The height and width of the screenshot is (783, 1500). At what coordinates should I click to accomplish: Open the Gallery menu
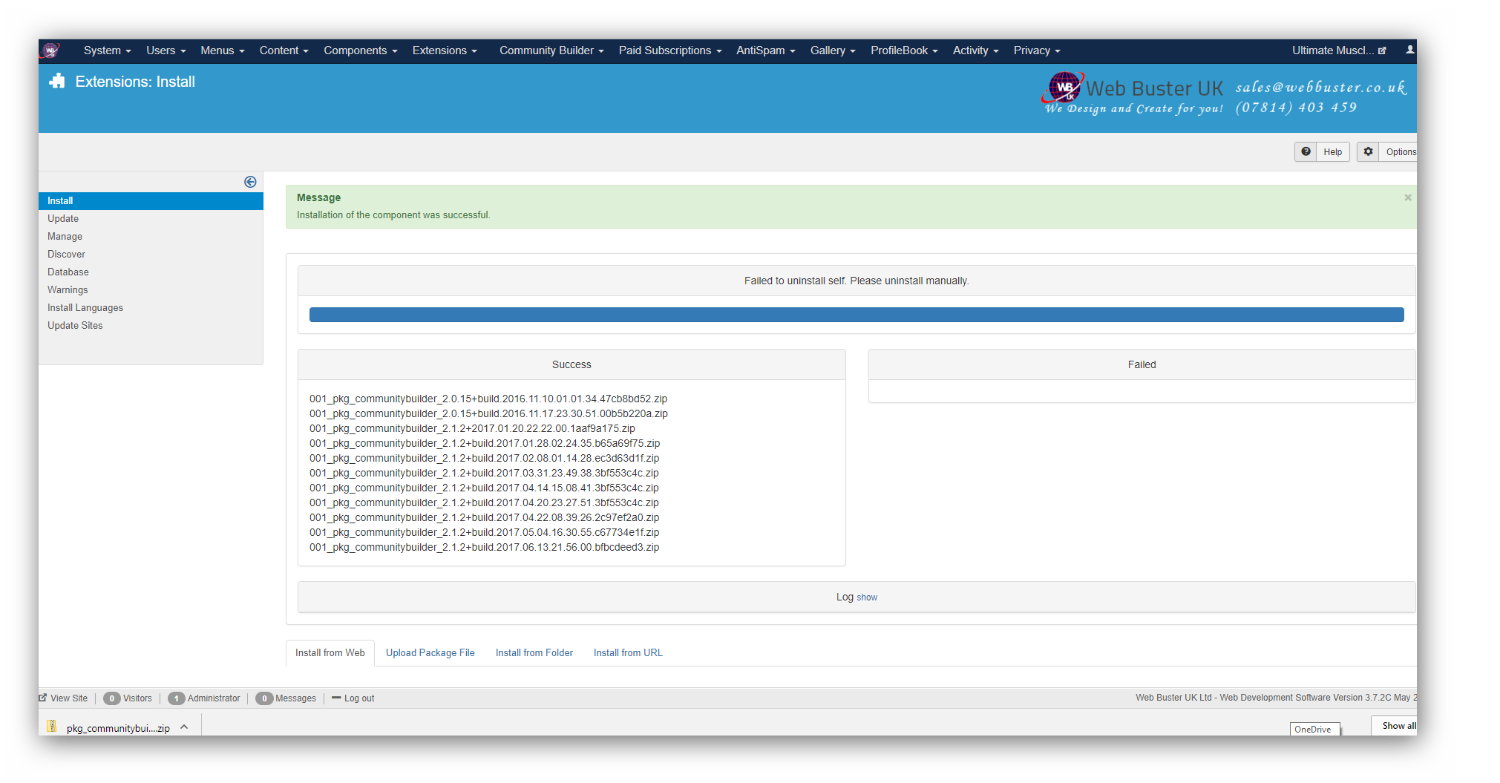[x=833, y=50]
